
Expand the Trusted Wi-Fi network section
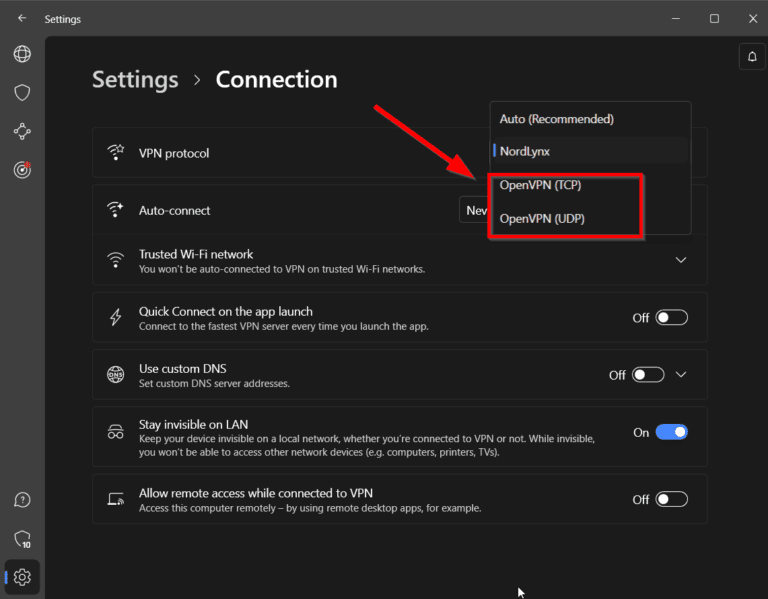coord(681,260)
